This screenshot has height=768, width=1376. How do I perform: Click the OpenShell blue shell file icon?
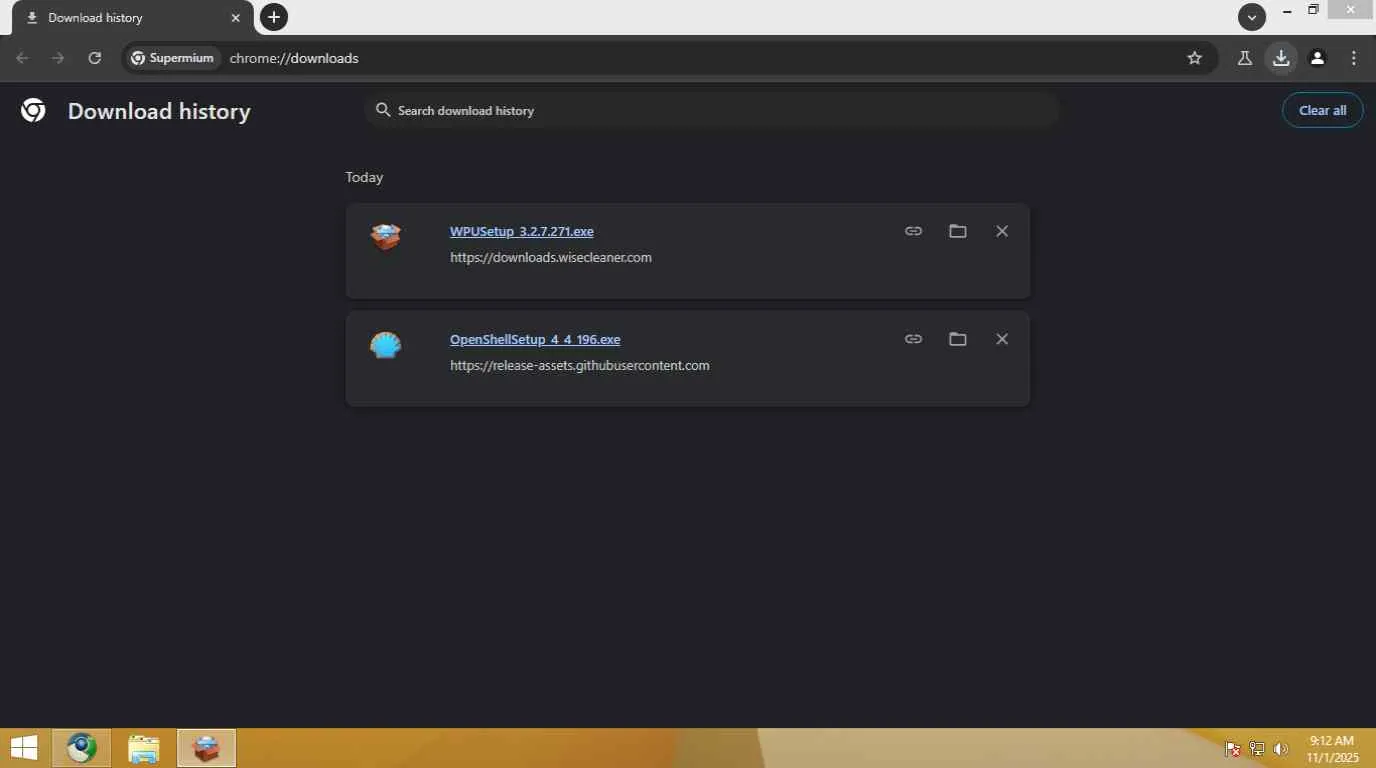tap(385, 345)
